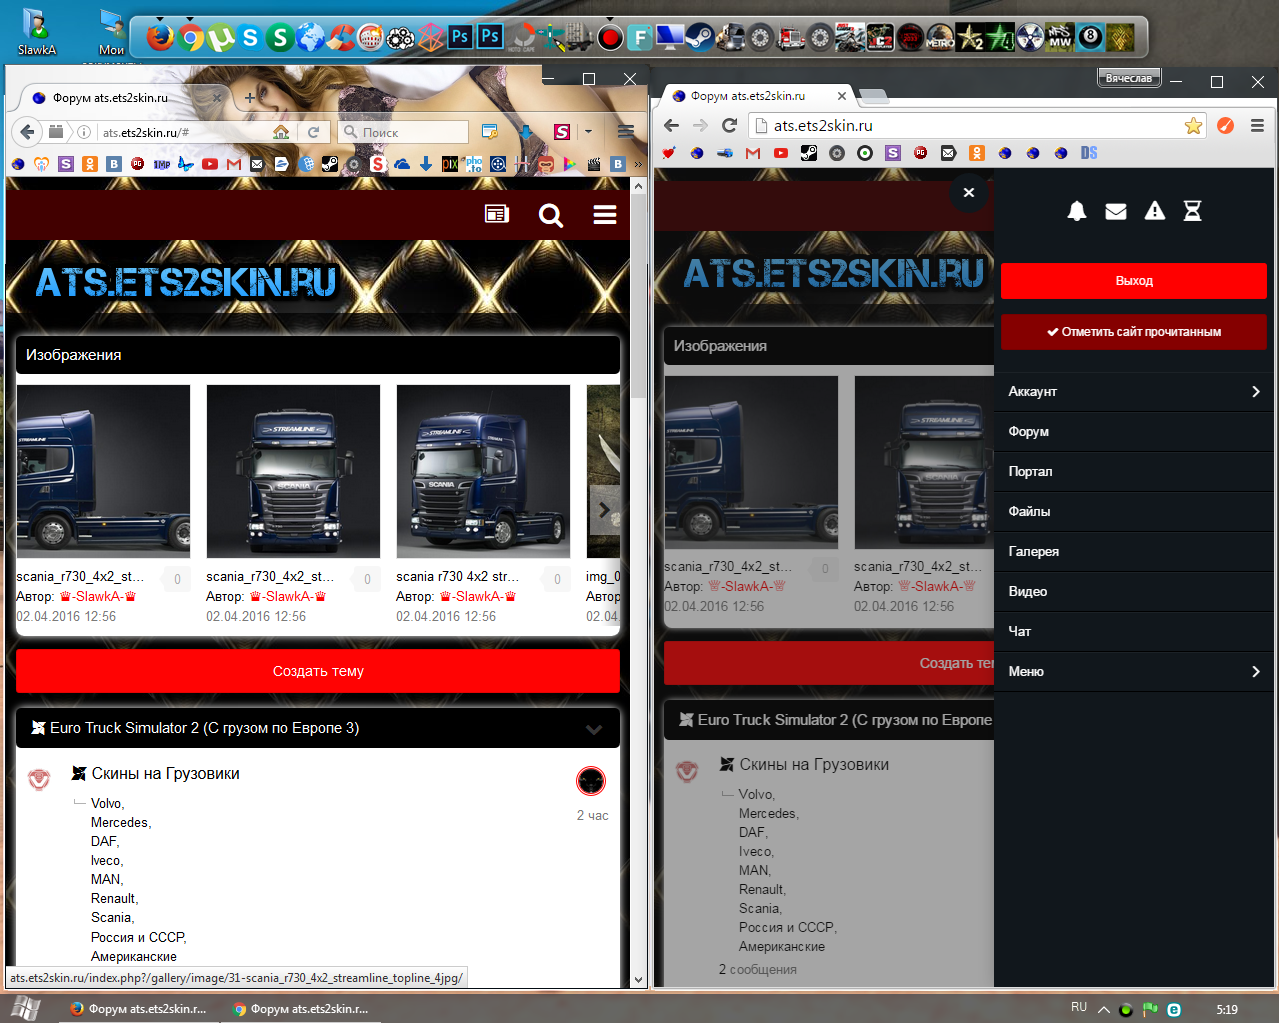Click the warning triangle icon in side panel
This screenshot has width=1279, height=1023.
[1155, 211]
